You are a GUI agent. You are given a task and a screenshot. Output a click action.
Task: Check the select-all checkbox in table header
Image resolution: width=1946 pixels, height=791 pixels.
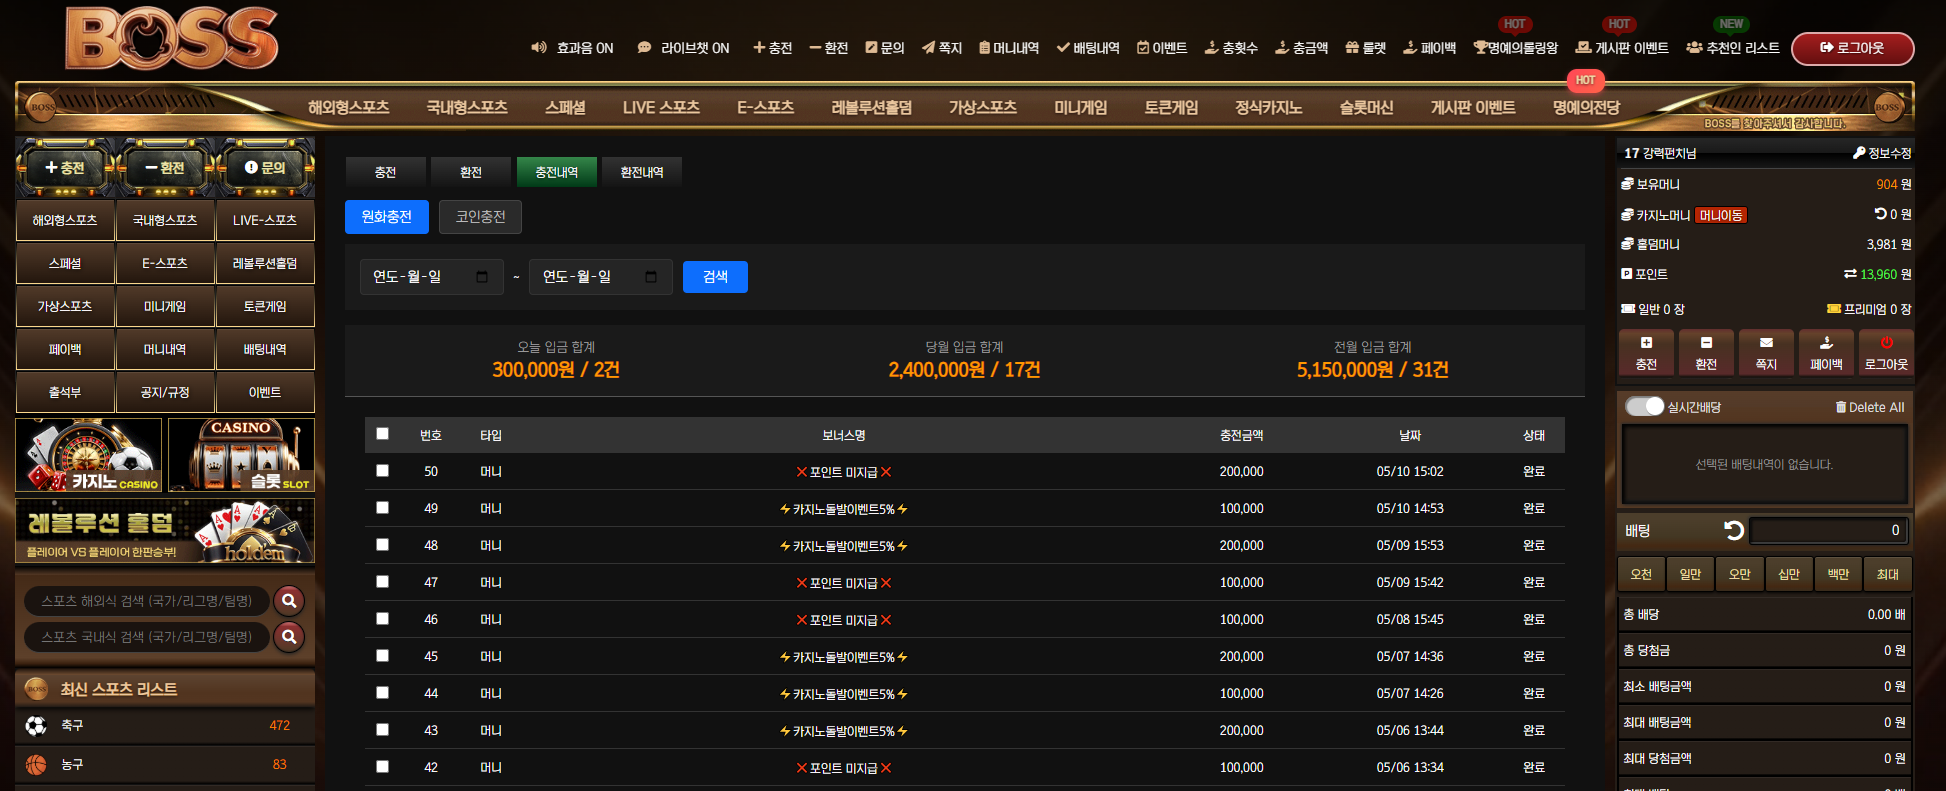tap(382, 434)
